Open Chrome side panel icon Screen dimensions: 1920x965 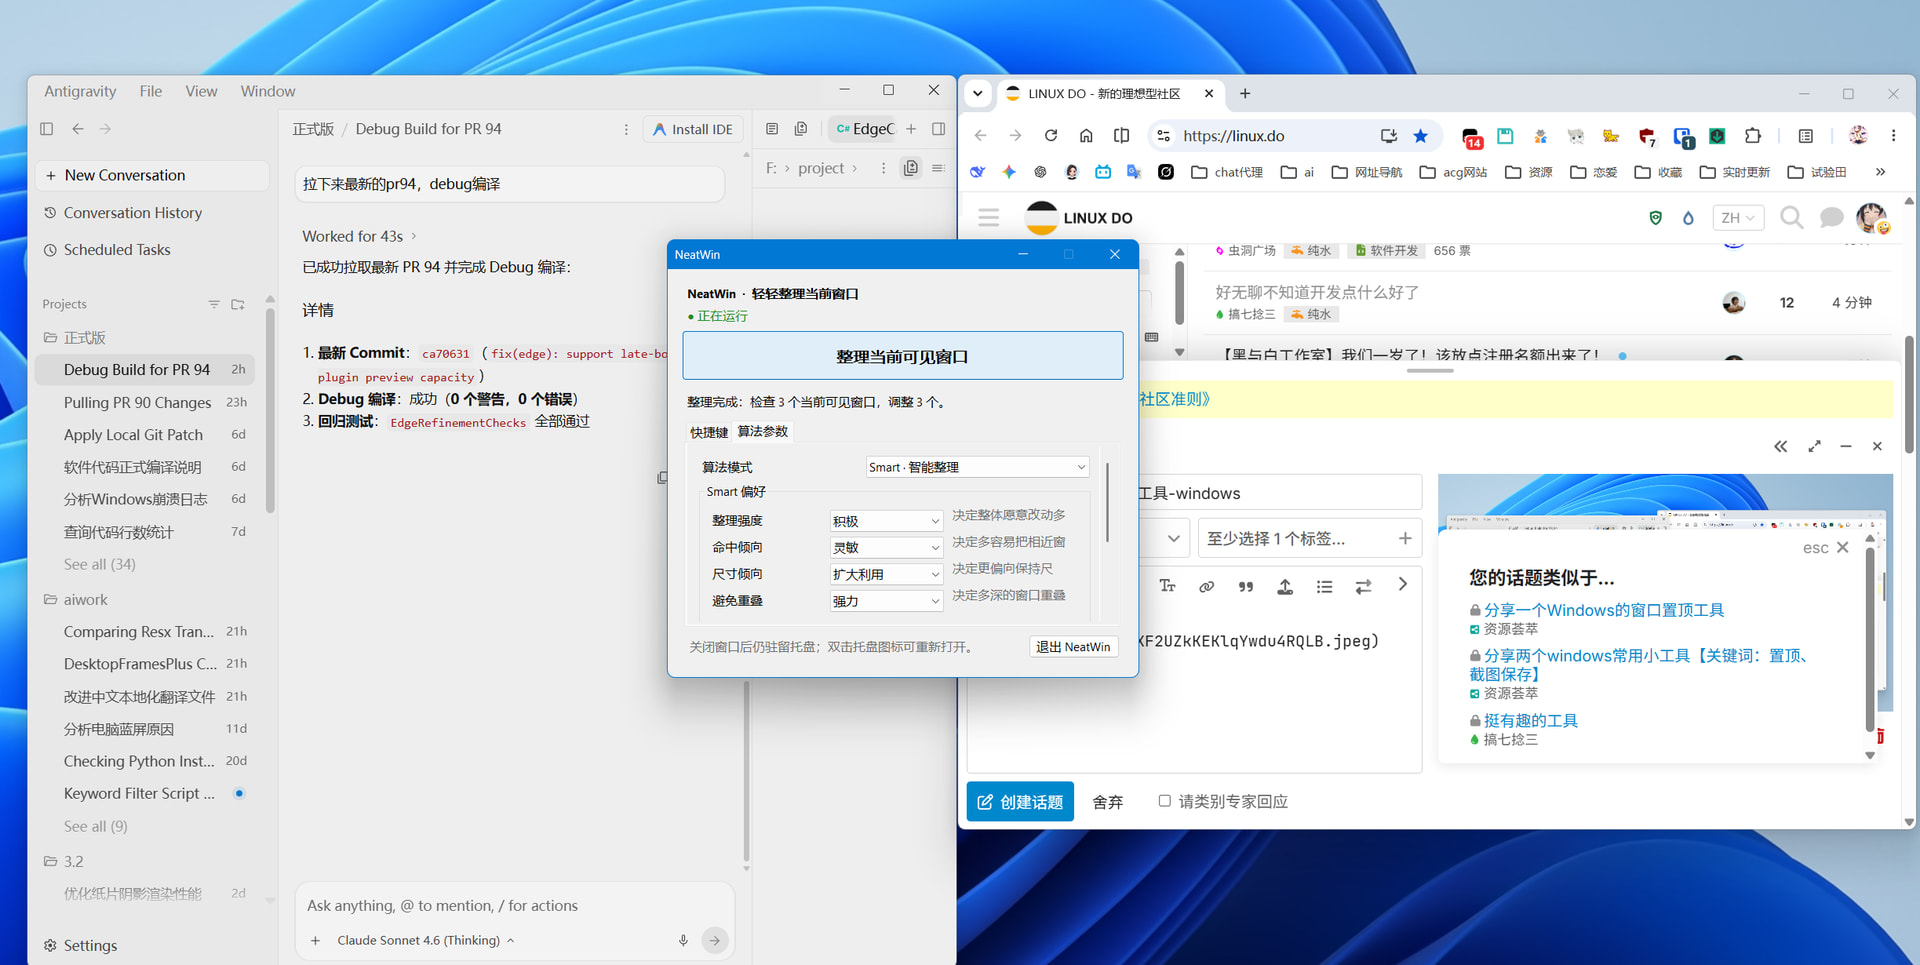pos(1805,136)
